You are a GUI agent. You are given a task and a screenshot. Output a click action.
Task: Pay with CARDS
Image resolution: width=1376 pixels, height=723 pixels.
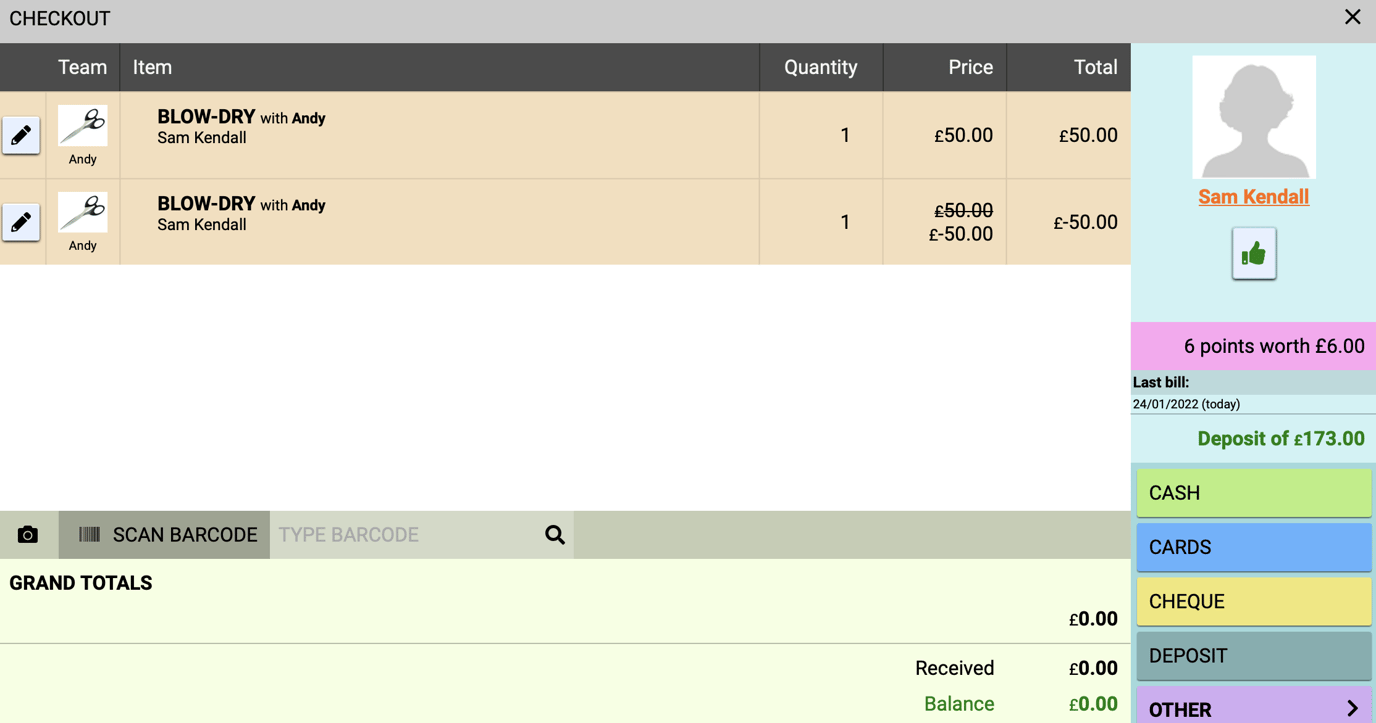(x=1253, y=546)
